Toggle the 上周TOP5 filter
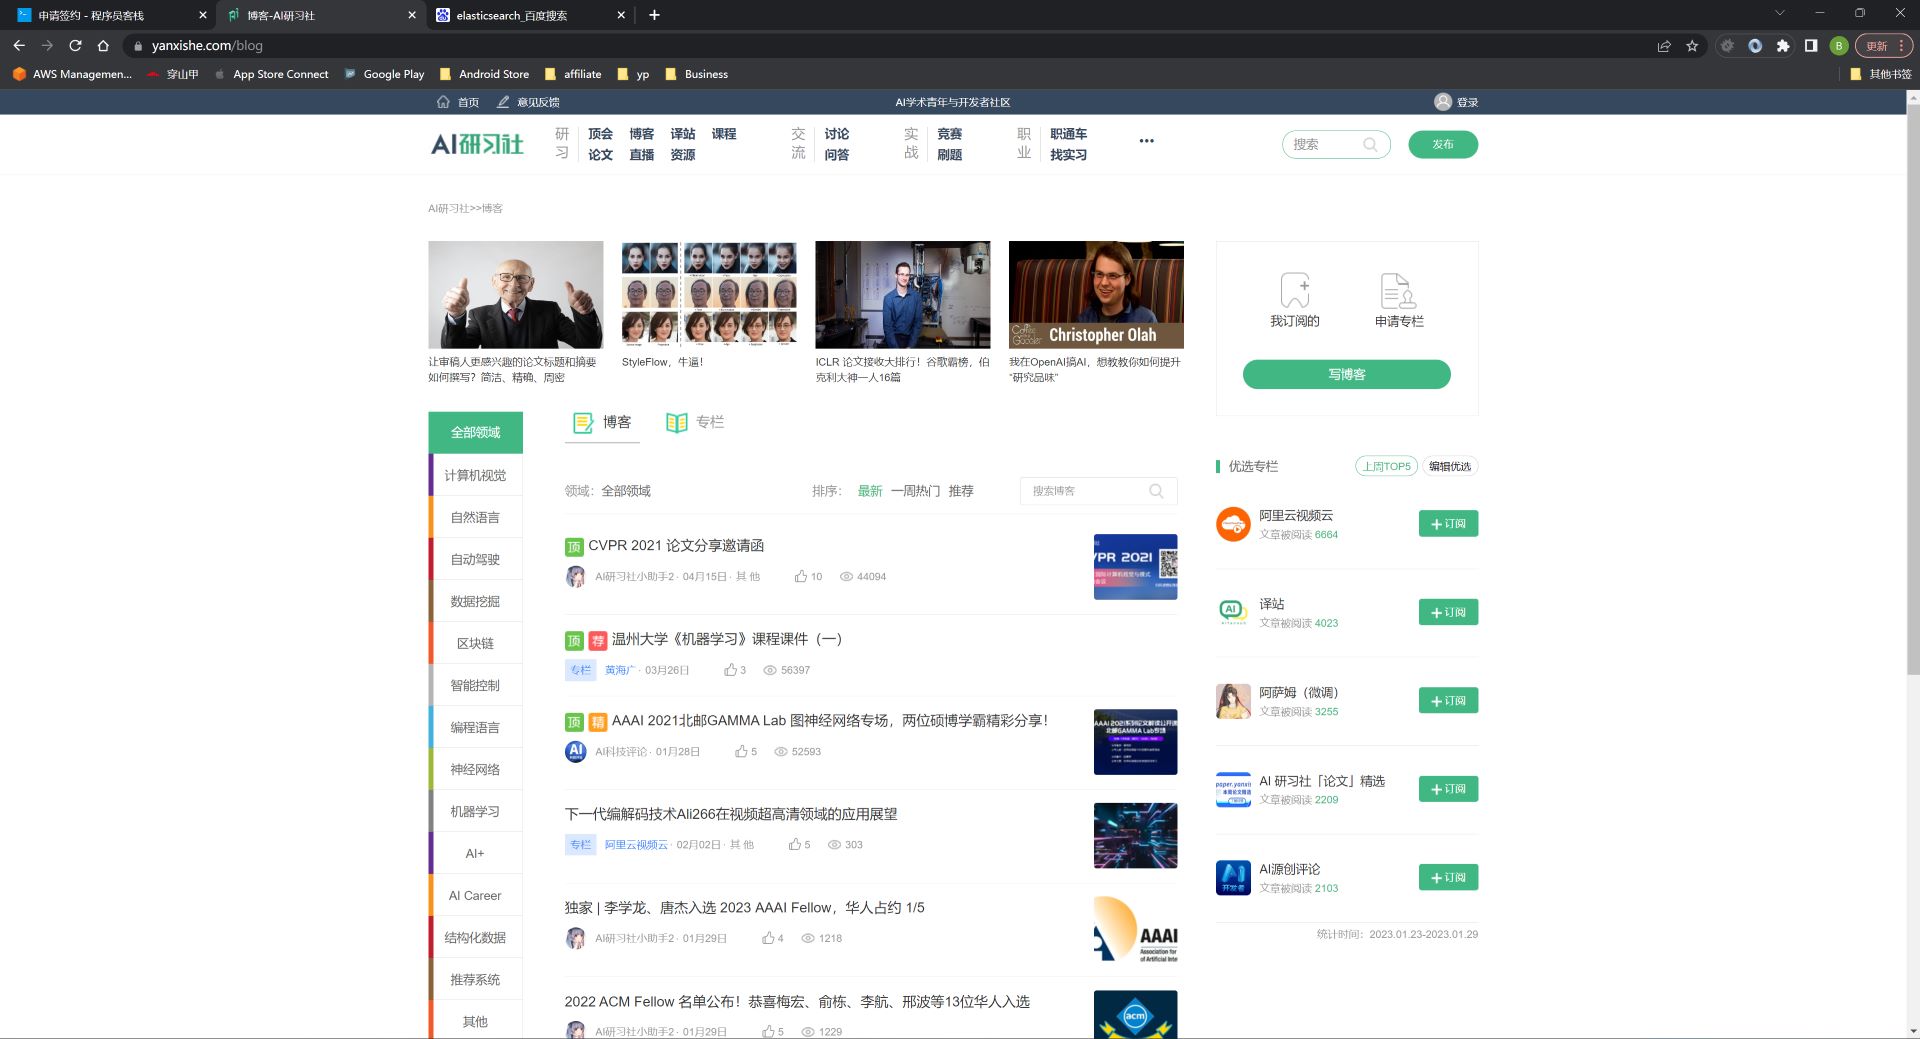 coord(1386,466)
